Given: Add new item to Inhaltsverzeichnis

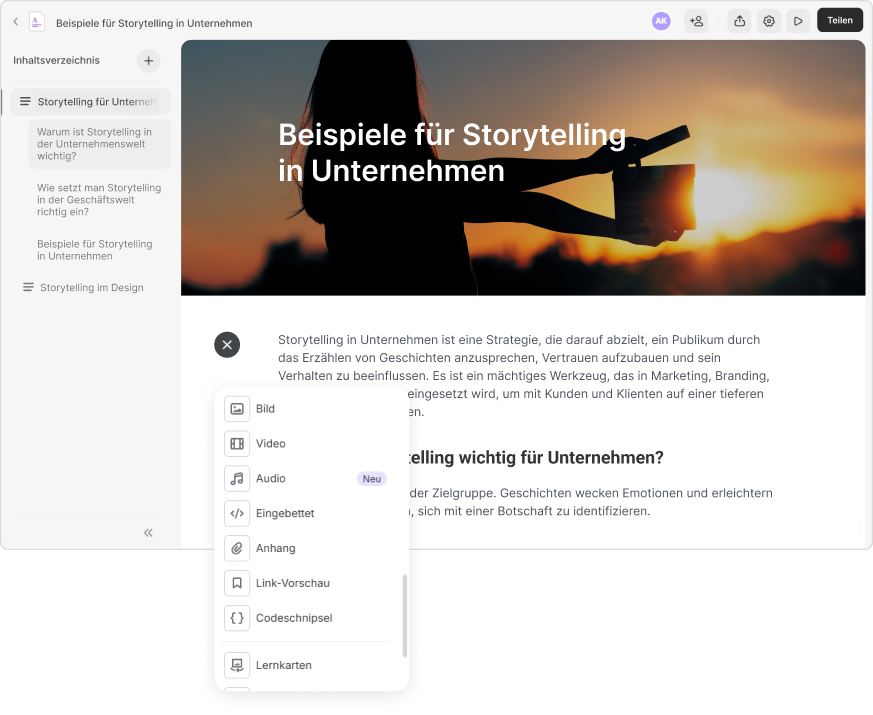Looking at the screenshot, I should pos(149,61).
